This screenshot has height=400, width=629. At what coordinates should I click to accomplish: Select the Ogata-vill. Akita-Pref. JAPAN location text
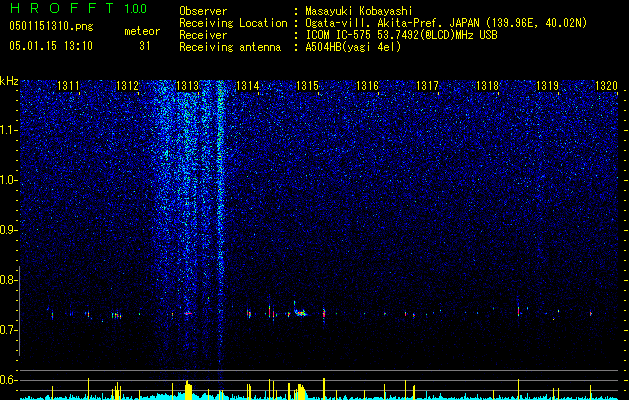(446, 23)
